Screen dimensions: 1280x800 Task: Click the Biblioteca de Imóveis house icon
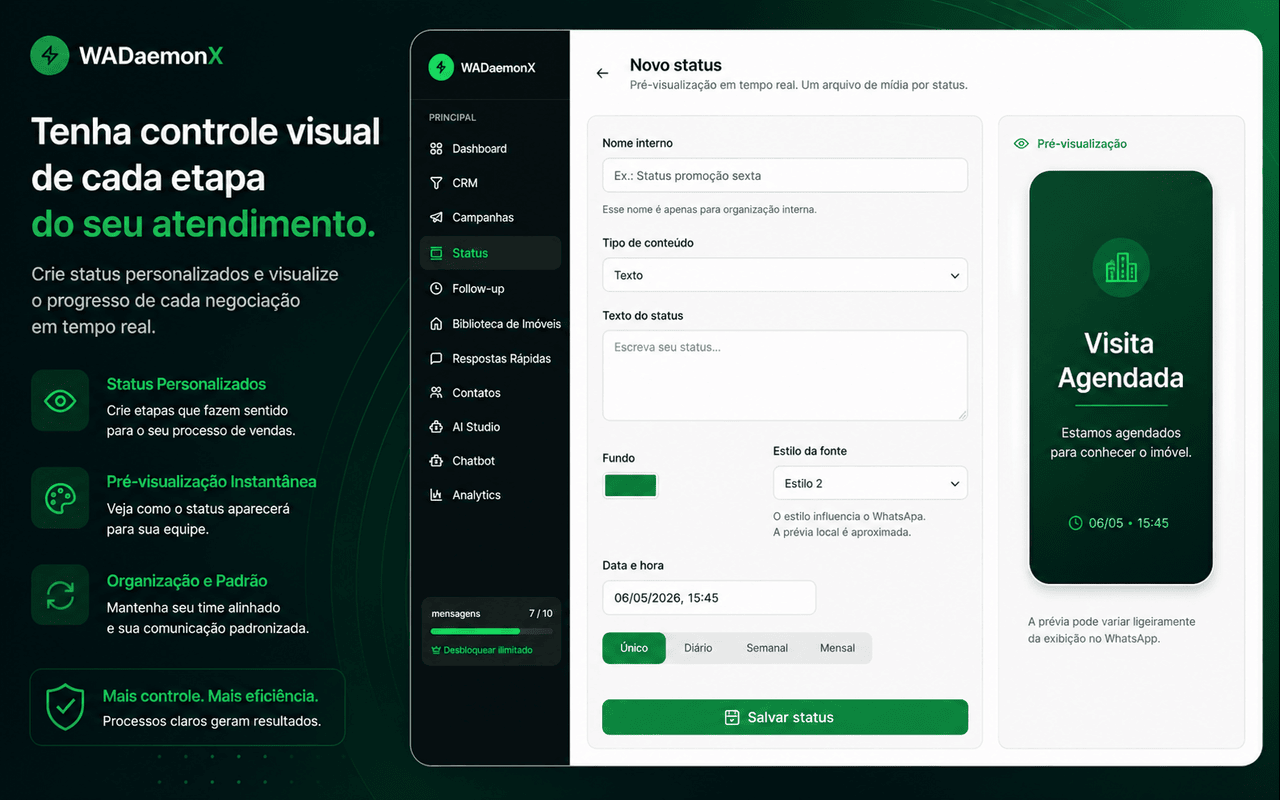tap(436, 324)
